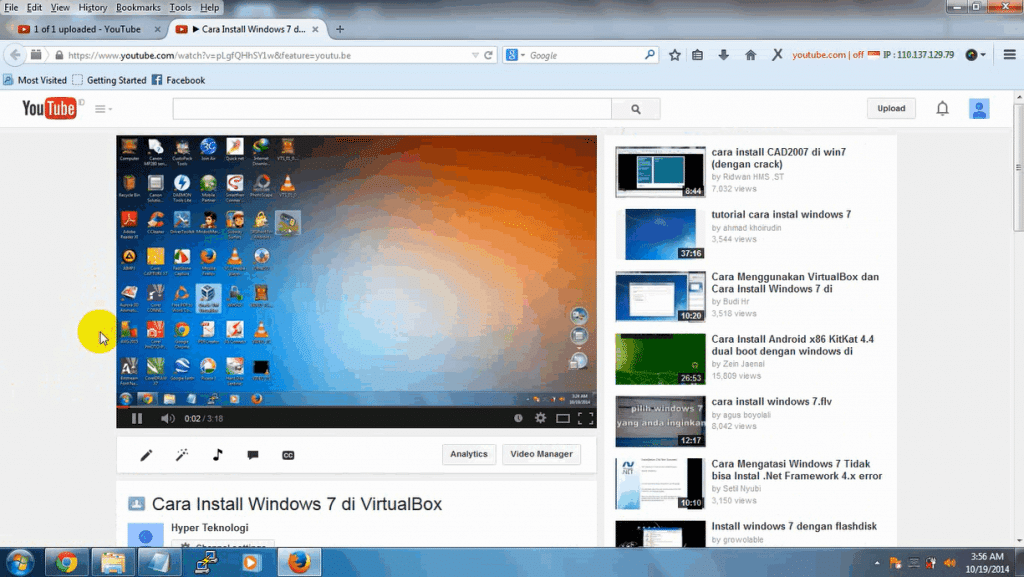Image resolution: width=1024 pixels, height=577 pixels.
Task: Open 'tutorial cara instal windows 7' thumbnail
Action: coord(660,234)
